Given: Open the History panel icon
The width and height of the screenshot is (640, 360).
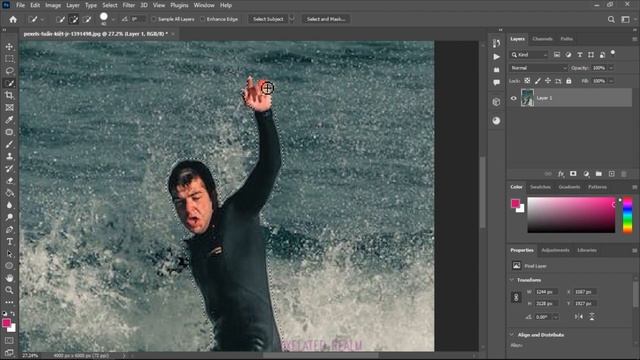Looking at the screenshot, I should [x=496, y=44].
